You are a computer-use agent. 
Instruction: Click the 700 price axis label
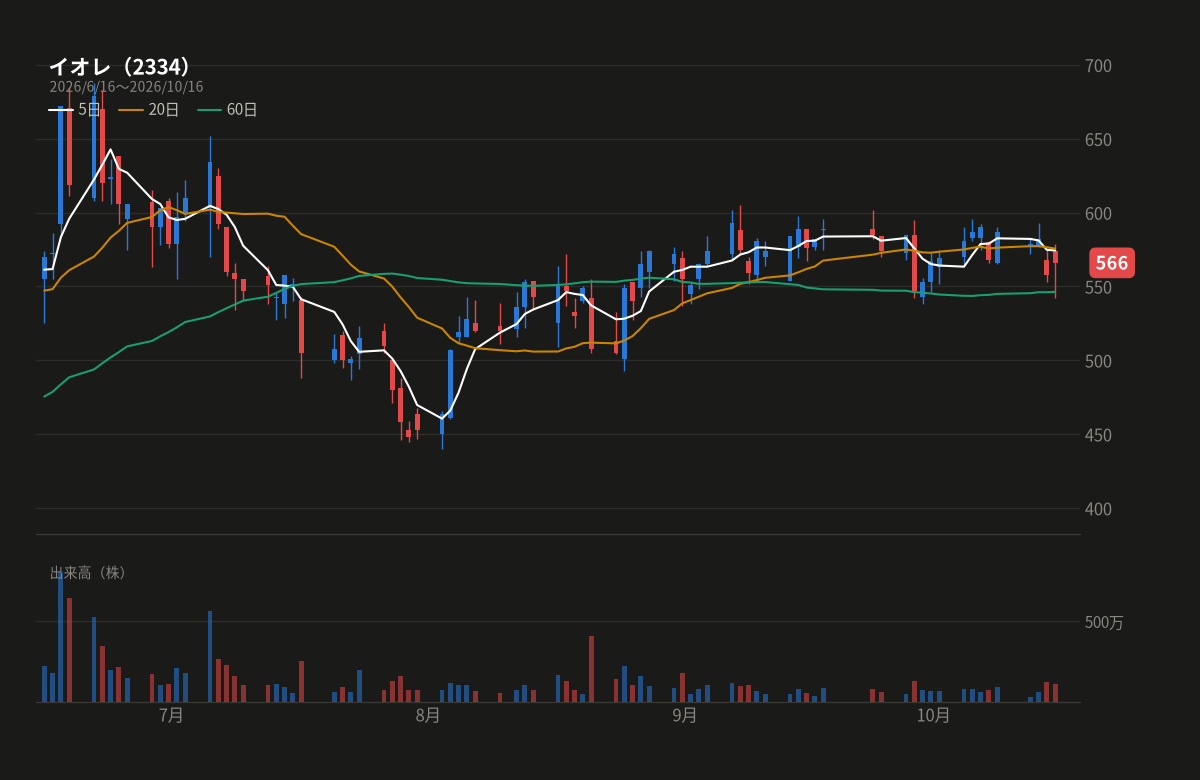pos(1098,66)
